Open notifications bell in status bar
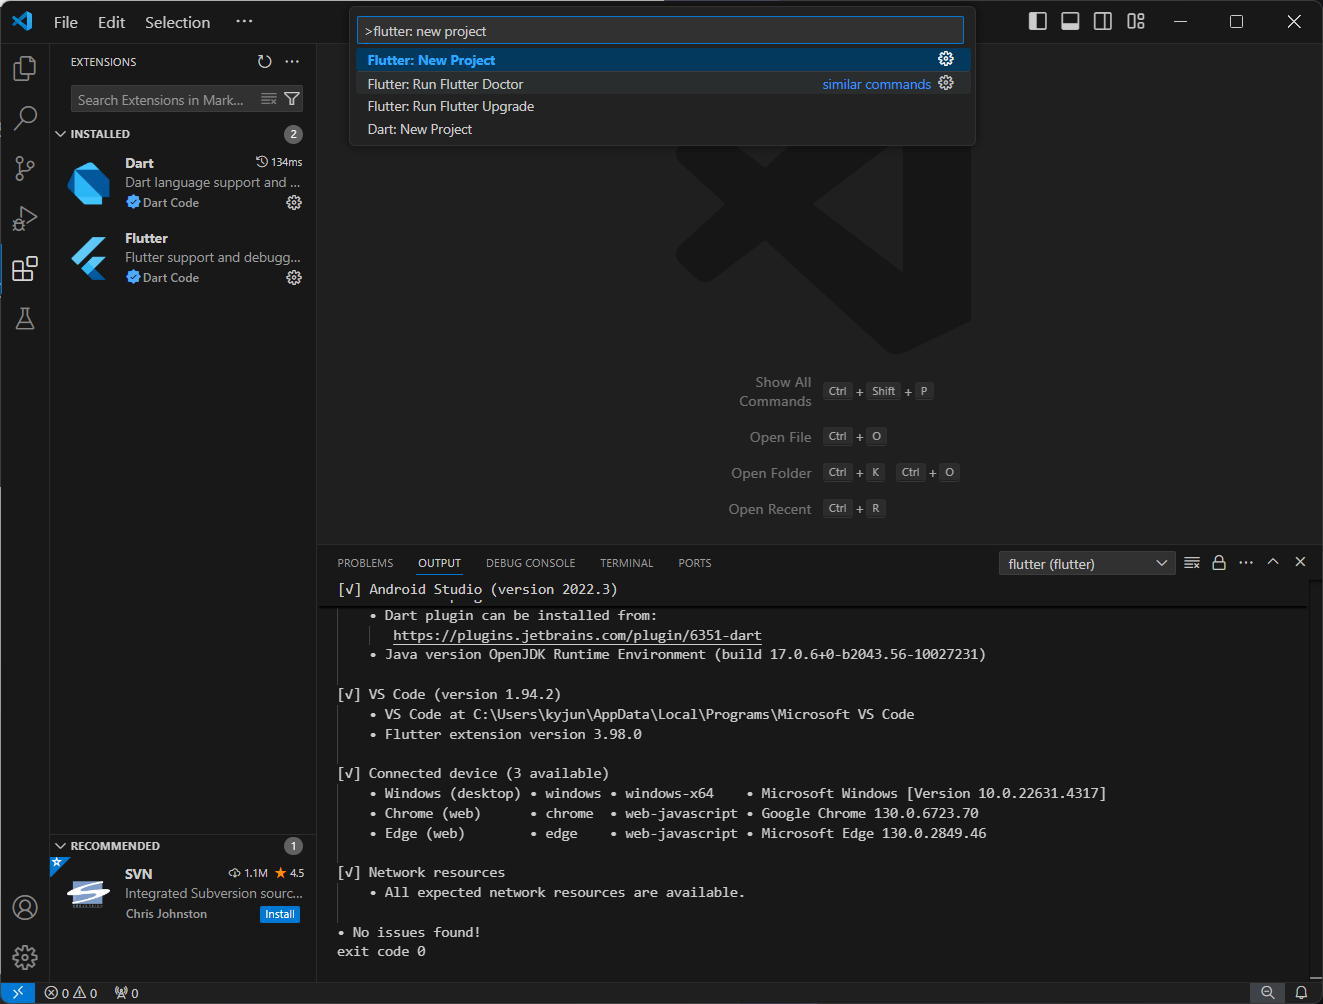Screen dimensions: 1323x1004 tap(1301, 993)
